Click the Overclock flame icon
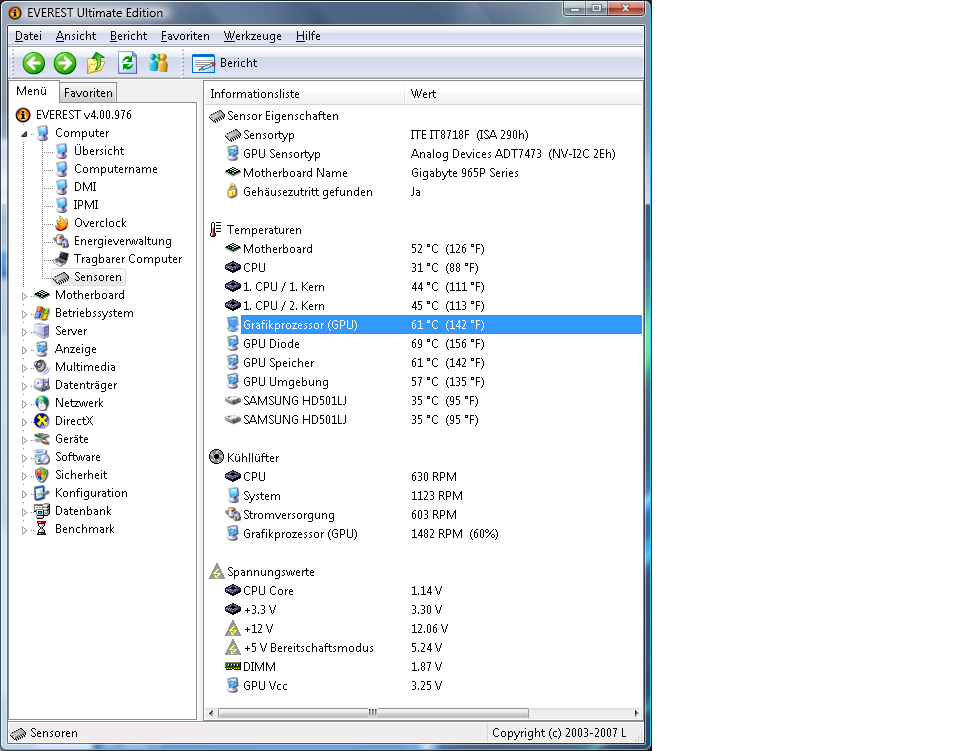Image resolution: width=960 pixels, height=751 pixels. (62, 223)
